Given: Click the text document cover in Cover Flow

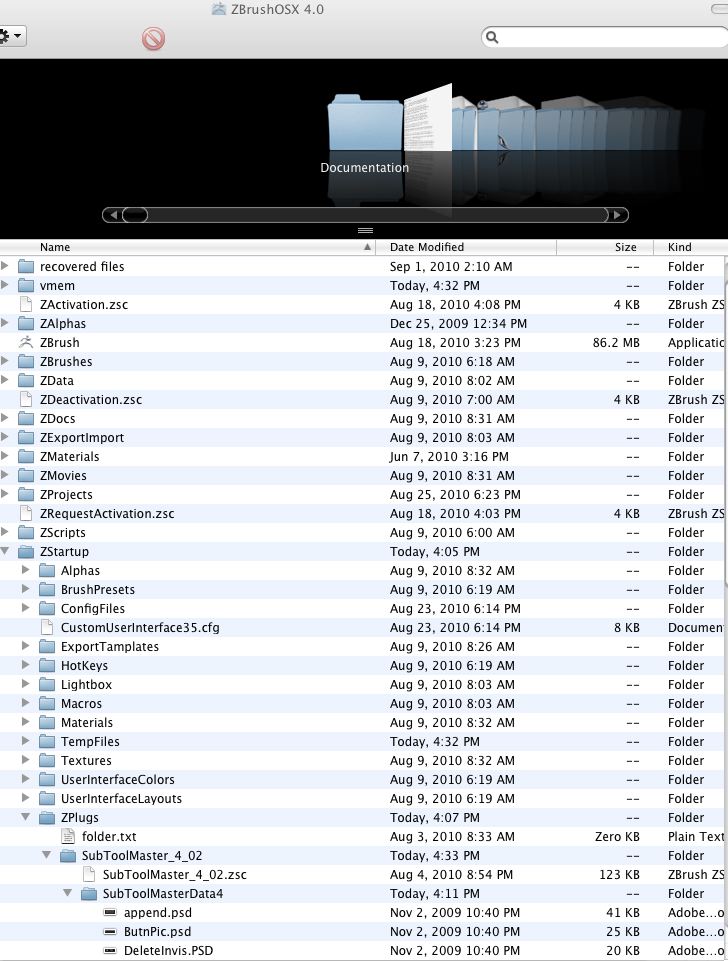Looking at the screenshot, I should tap(428, 118).
